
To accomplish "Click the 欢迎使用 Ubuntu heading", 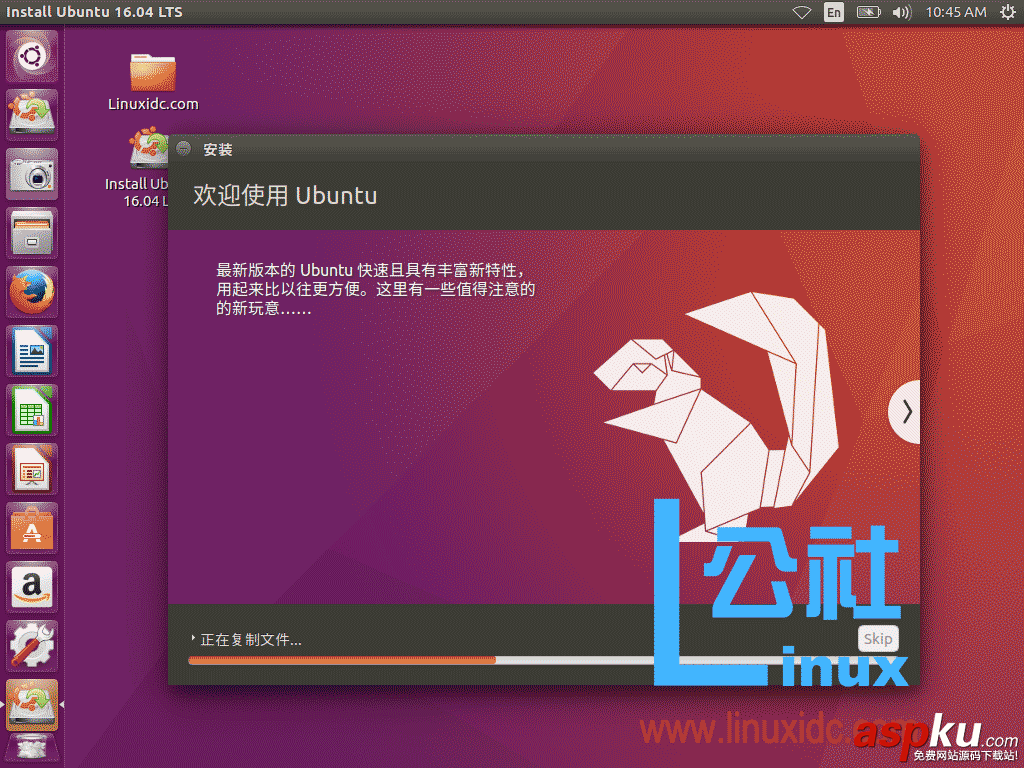I will (285, 195).
